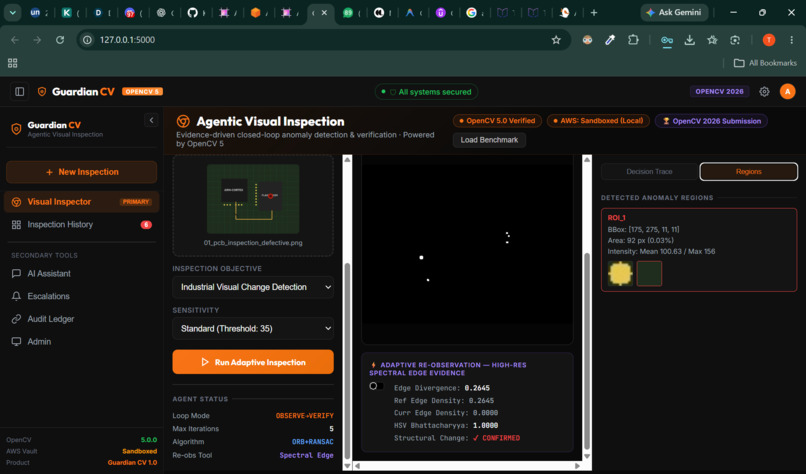
Task: Open the Sensitivity threshold dropdown
Action: pyautogui.click(x=253, y=329)
